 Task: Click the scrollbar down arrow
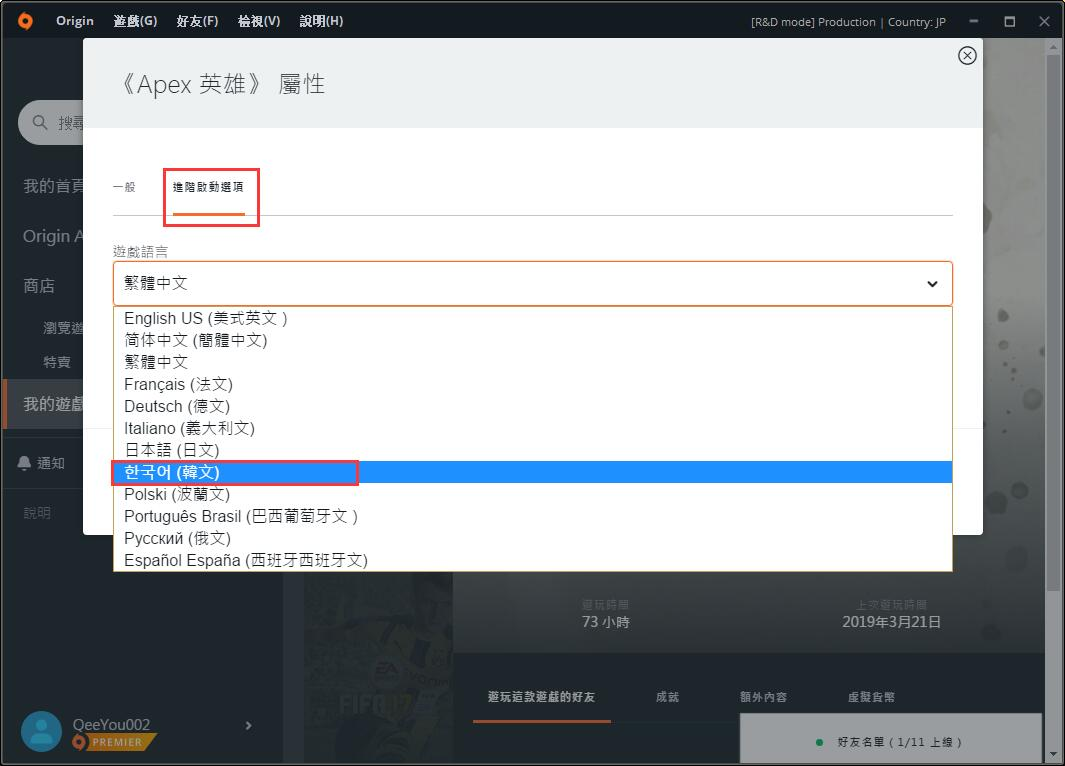[1053, 754]
